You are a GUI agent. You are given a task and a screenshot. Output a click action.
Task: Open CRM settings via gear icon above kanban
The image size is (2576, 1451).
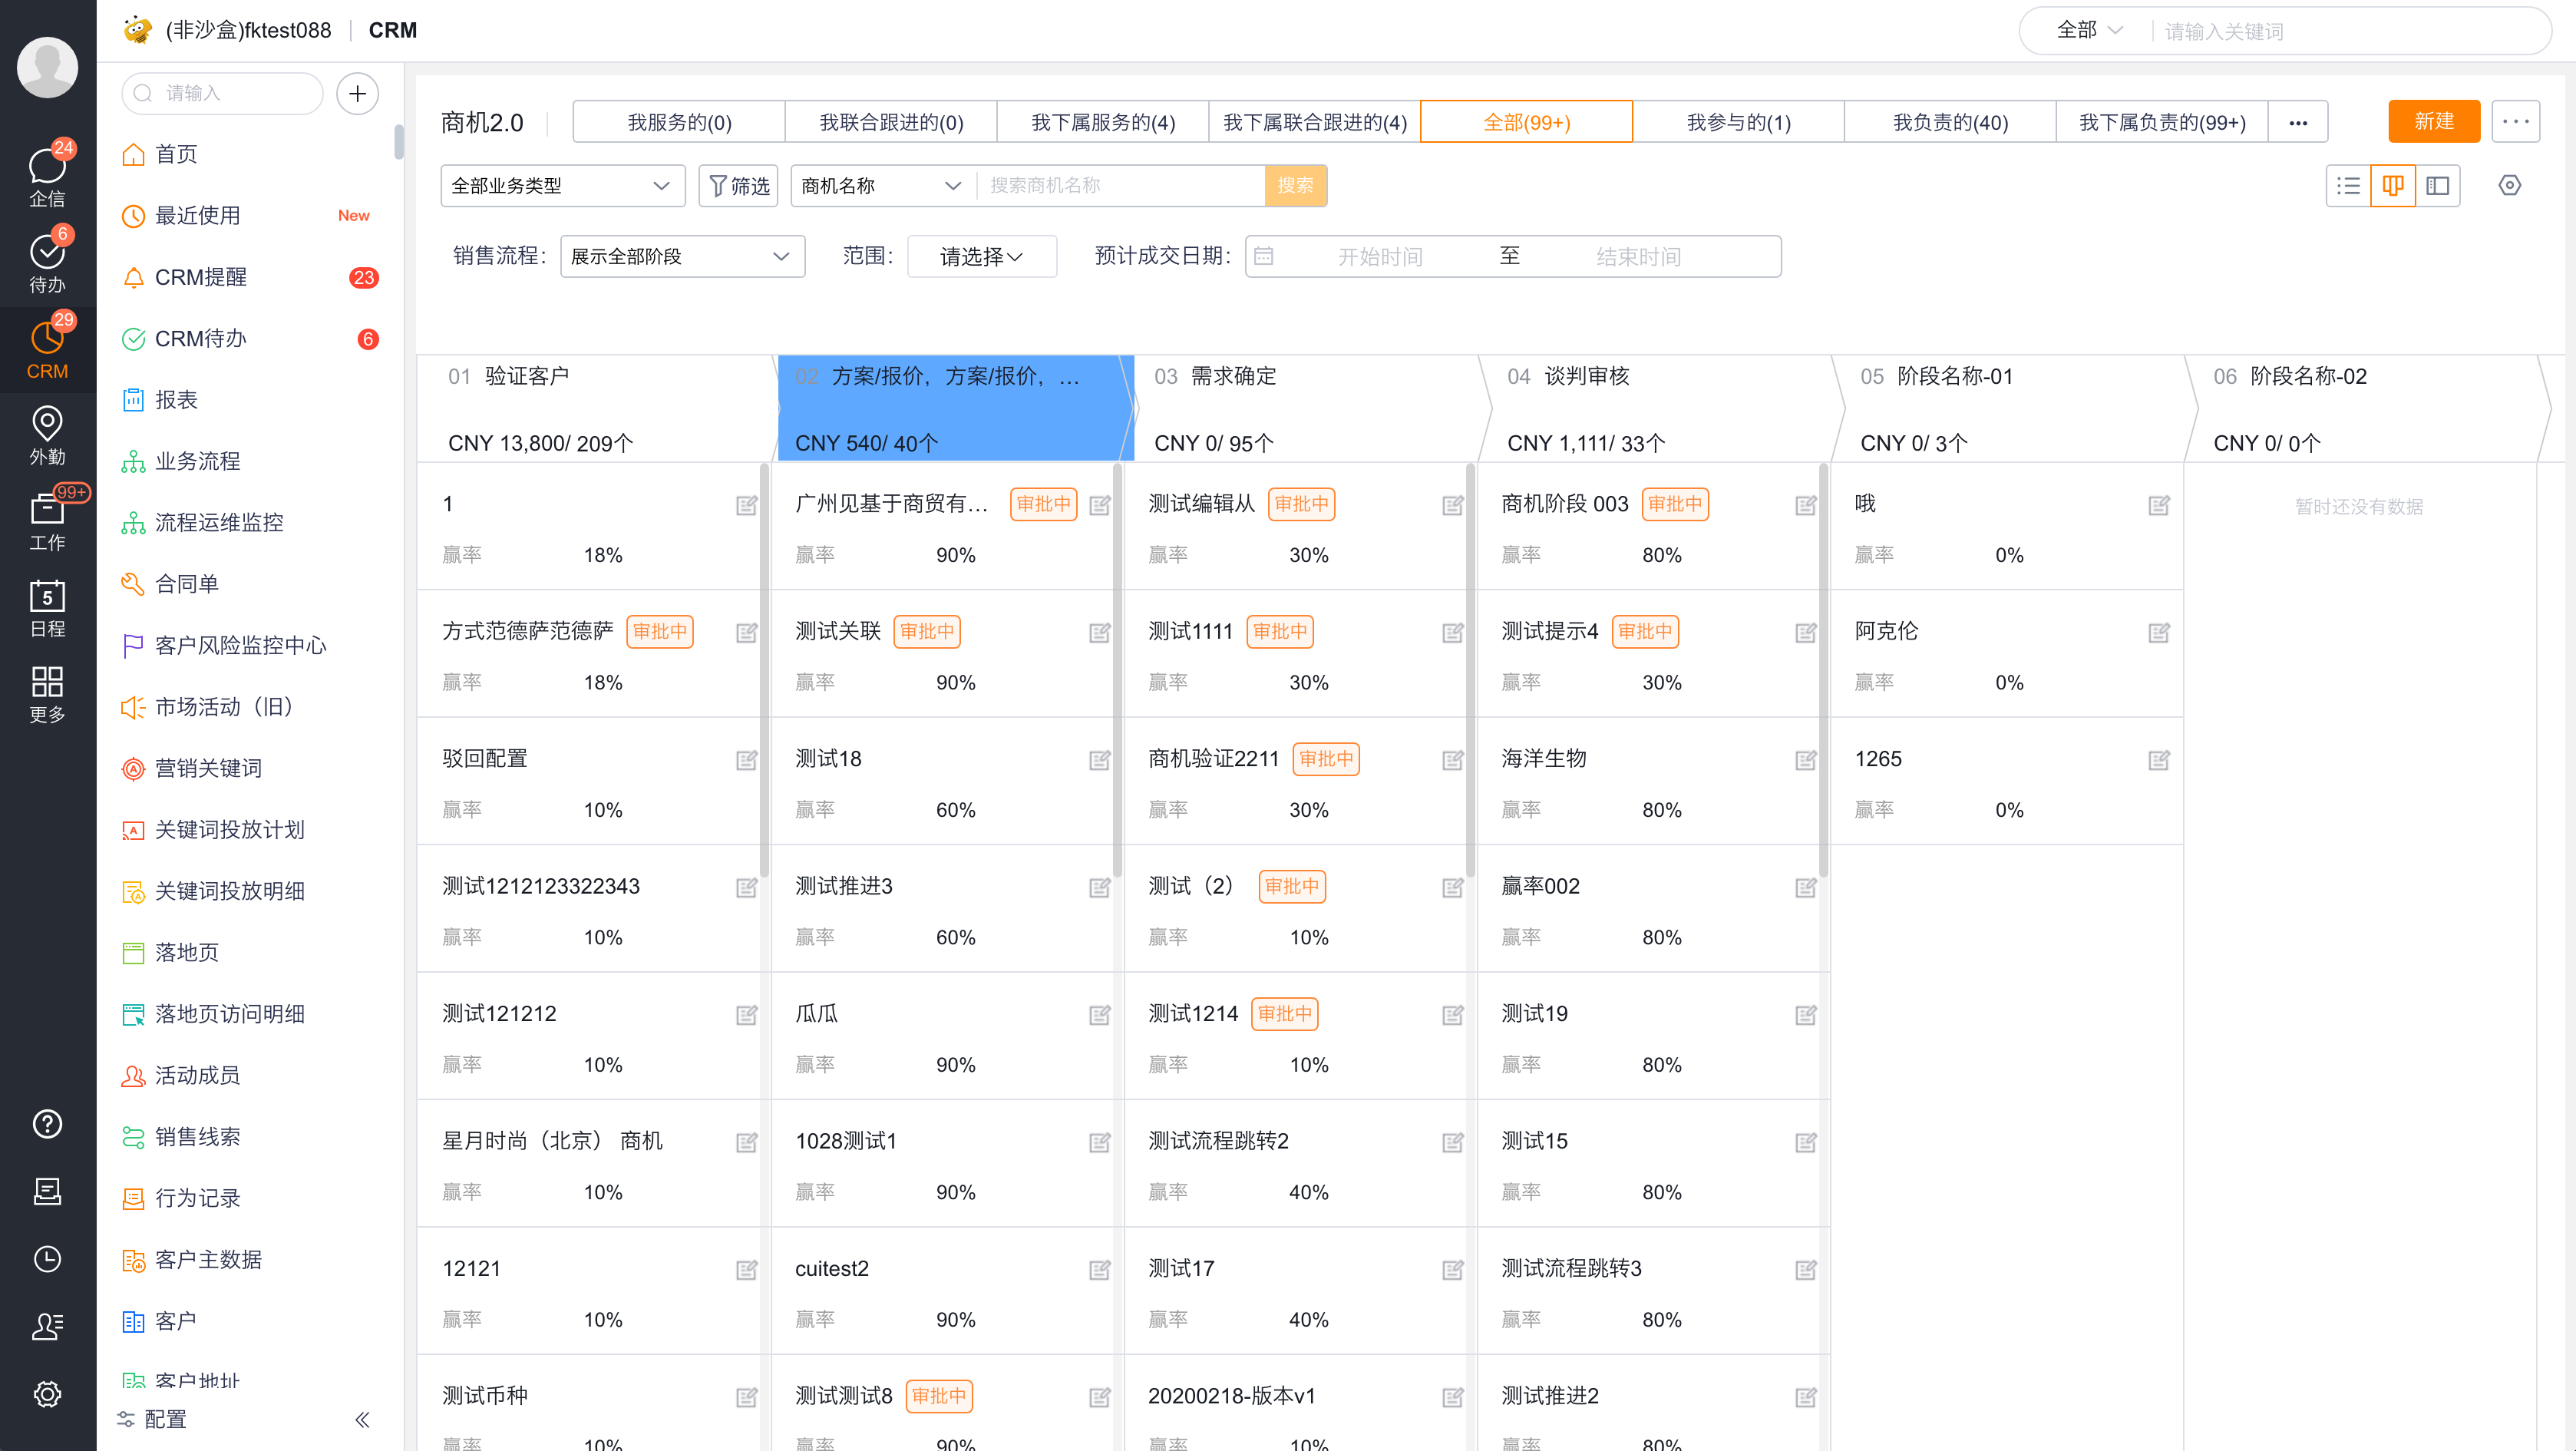pyautogui.click(x=2510, y=185)
